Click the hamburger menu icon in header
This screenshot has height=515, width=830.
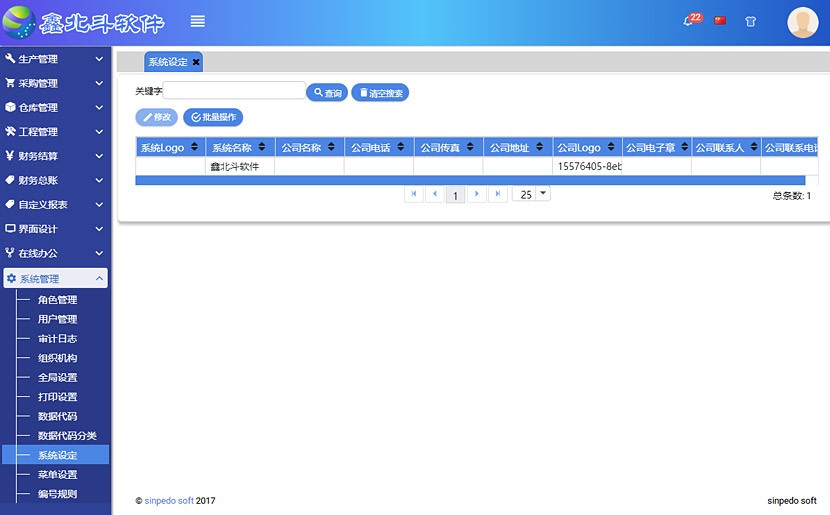[x=198, y=21]
